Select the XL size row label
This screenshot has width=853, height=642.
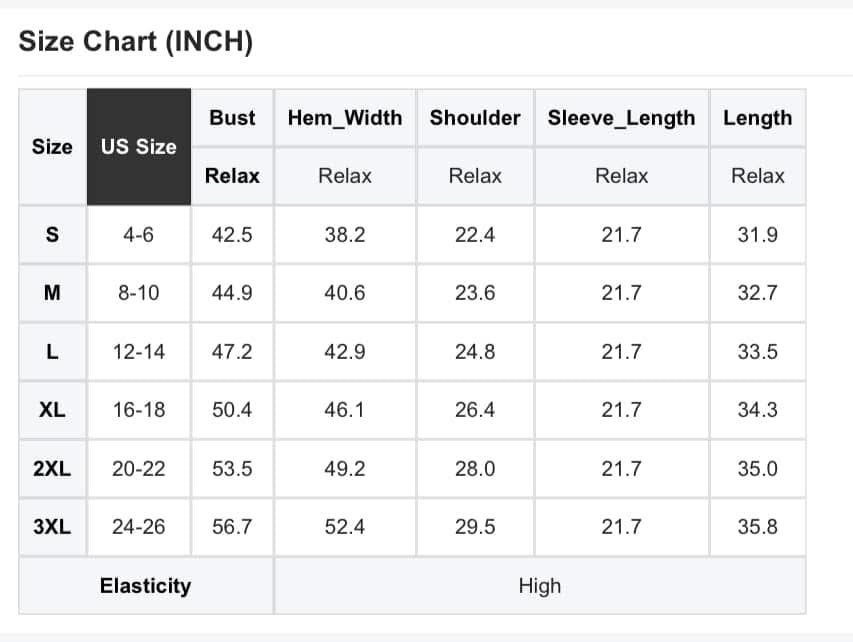[52, 410]
